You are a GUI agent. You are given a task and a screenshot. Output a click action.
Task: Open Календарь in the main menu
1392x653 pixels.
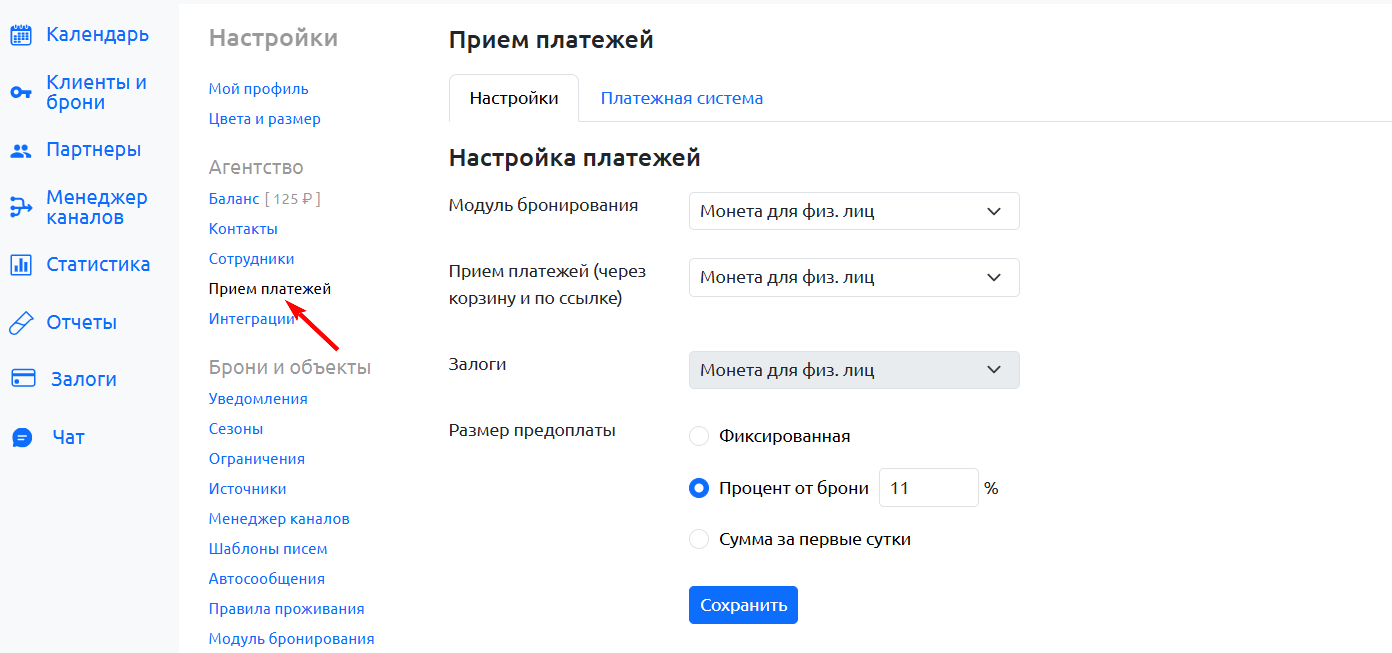[x=98, y=35]
